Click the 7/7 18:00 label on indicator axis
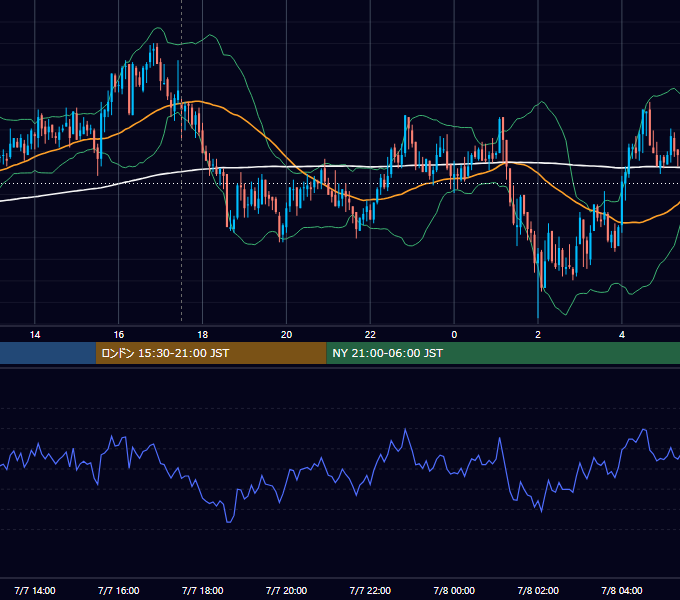The width and height of the screenshot is (680, 600). point(203,590)
